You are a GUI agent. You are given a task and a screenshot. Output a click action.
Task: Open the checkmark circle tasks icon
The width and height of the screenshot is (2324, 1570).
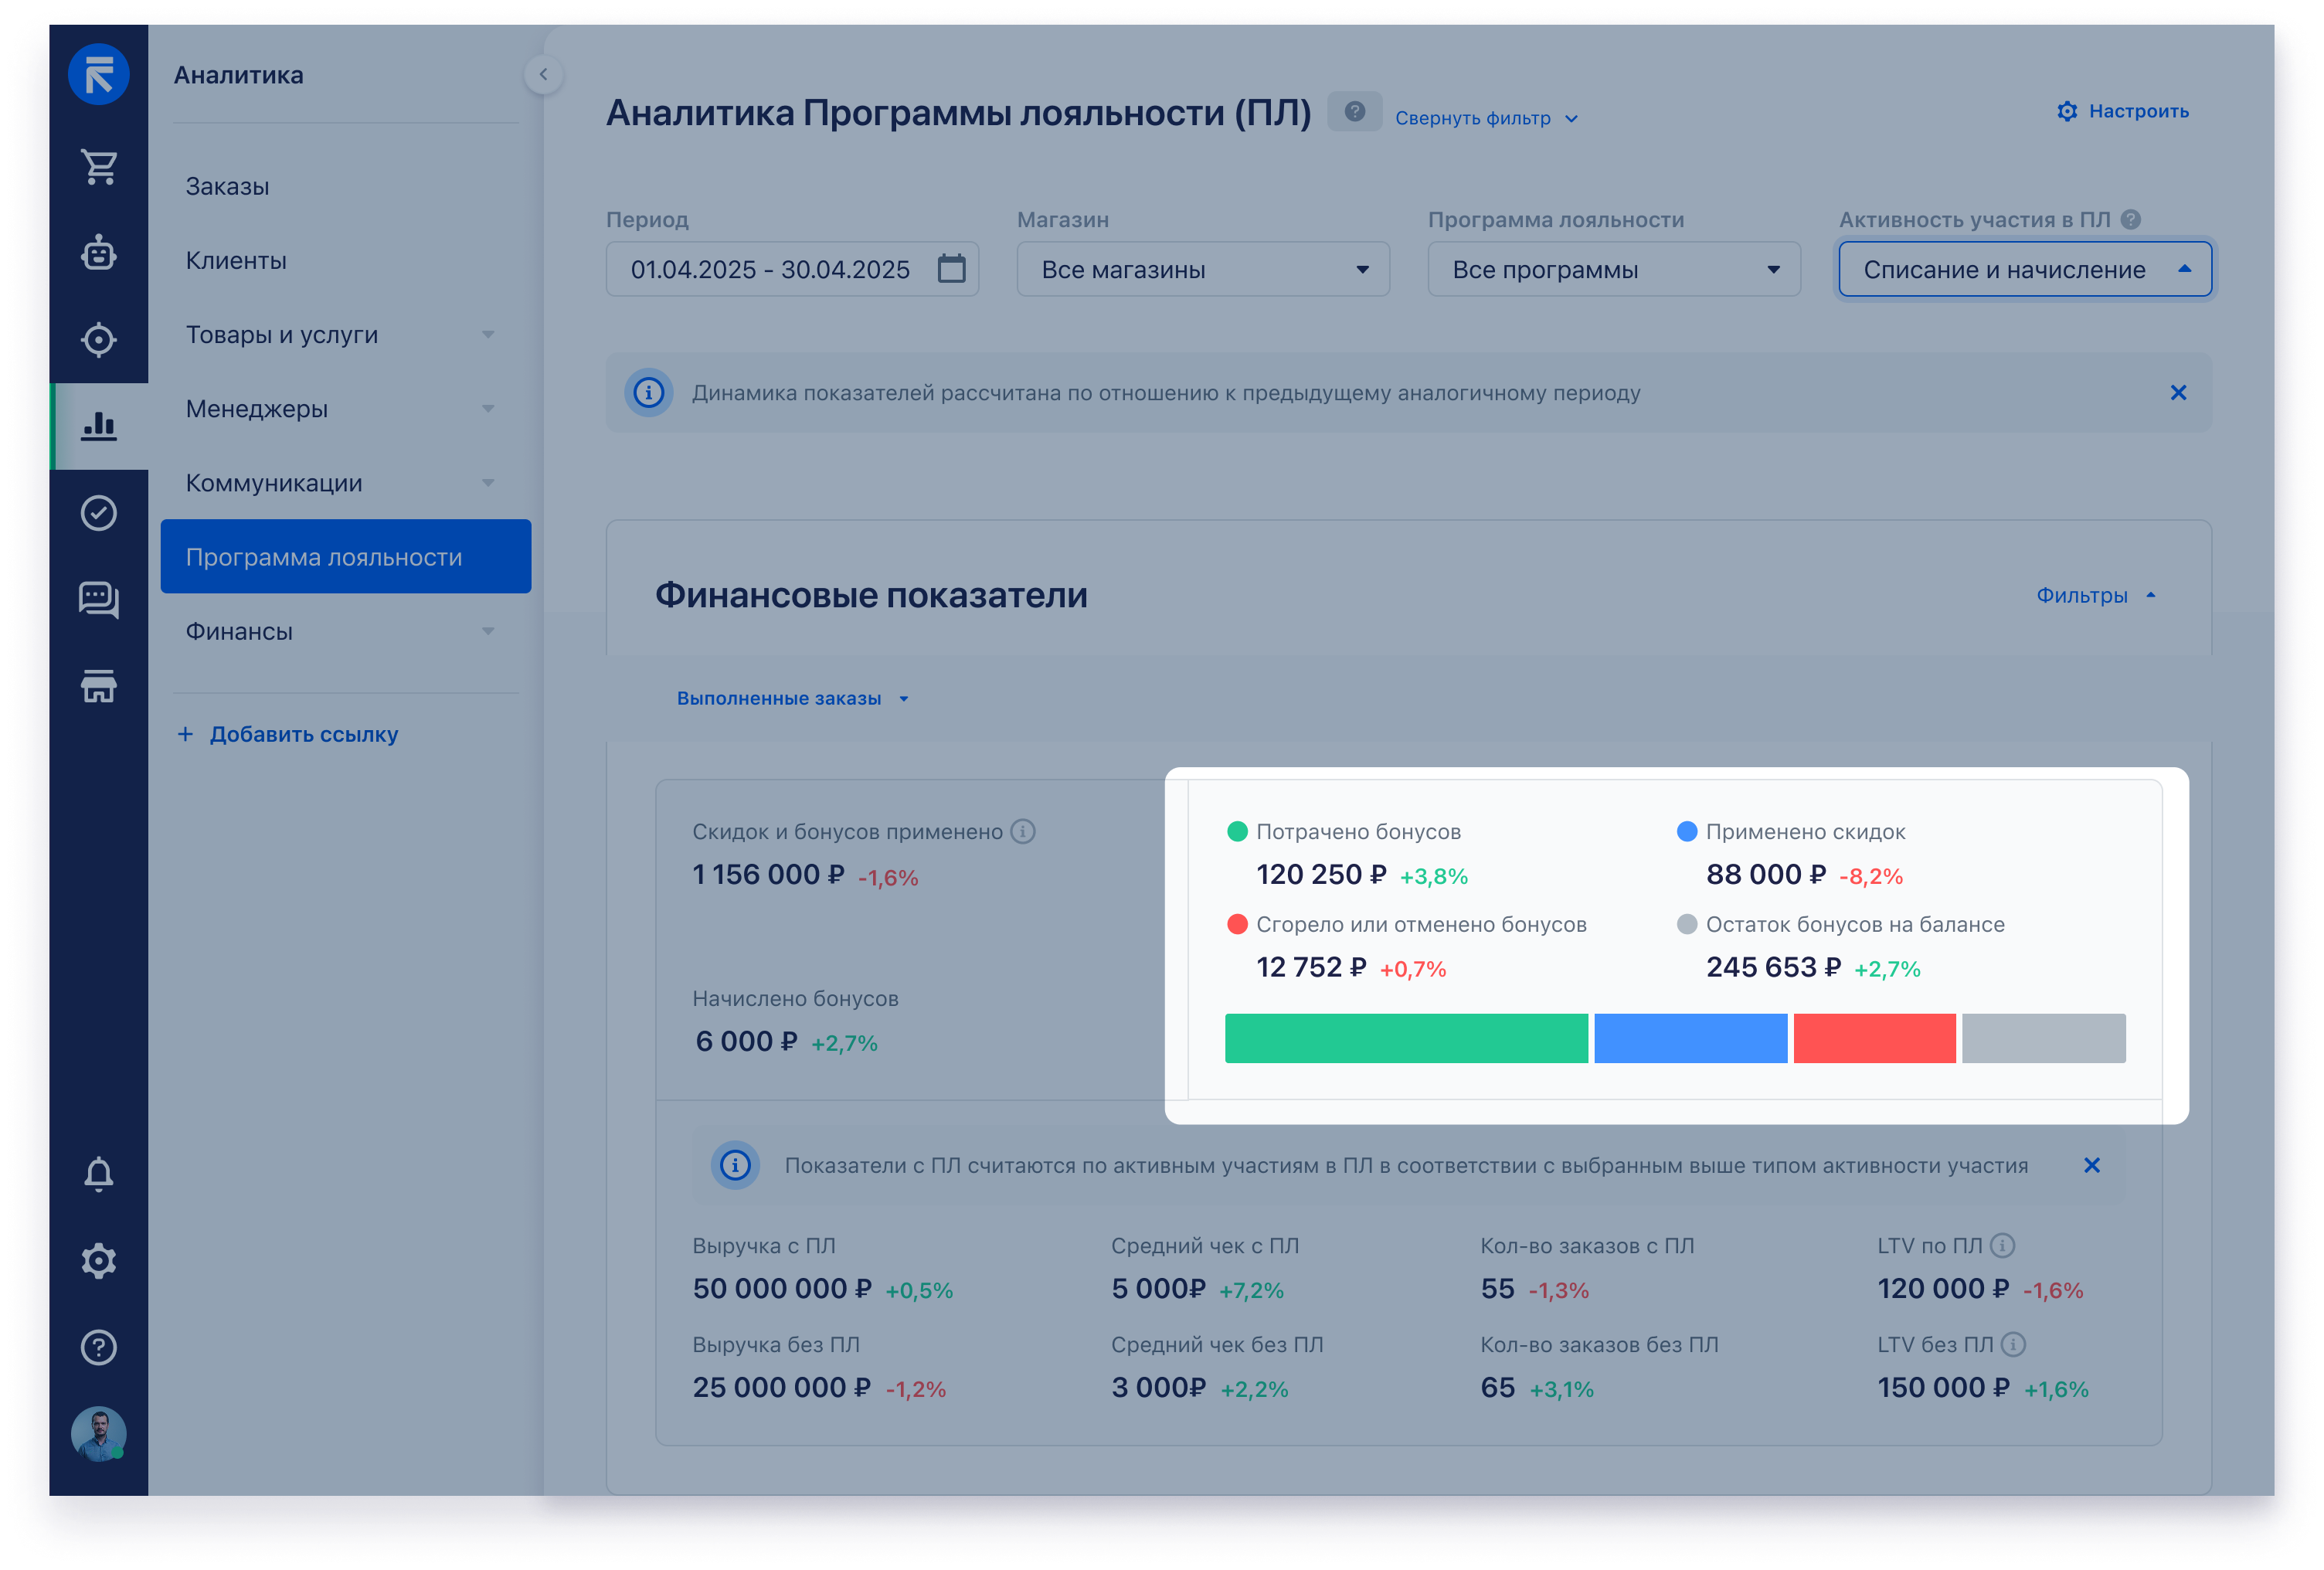[x=98, y=513]
